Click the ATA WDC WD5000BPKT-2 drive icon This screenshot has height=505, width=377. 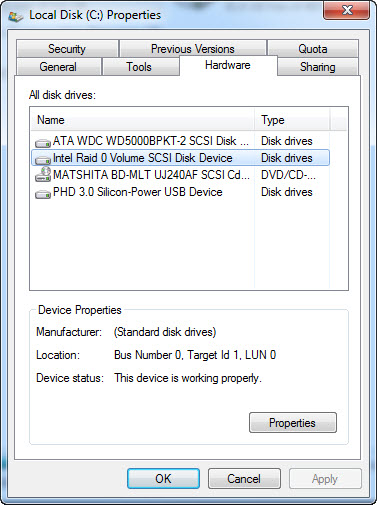point(43,143)
